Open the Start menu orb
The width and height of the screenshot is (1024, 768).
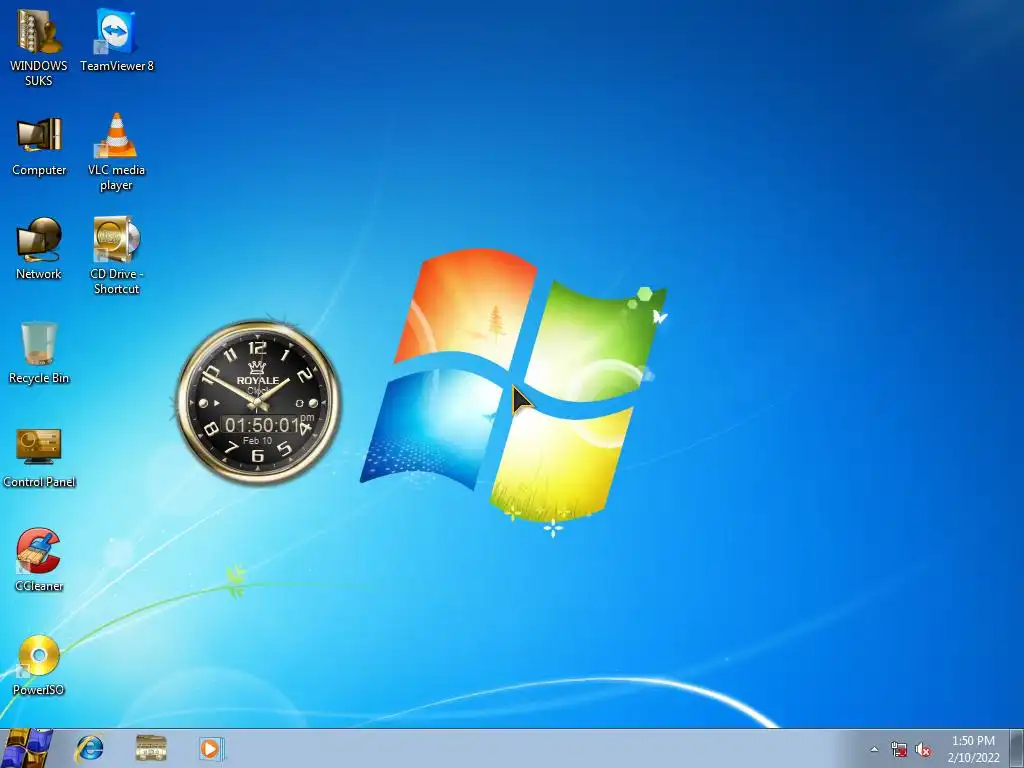[26, 748]
